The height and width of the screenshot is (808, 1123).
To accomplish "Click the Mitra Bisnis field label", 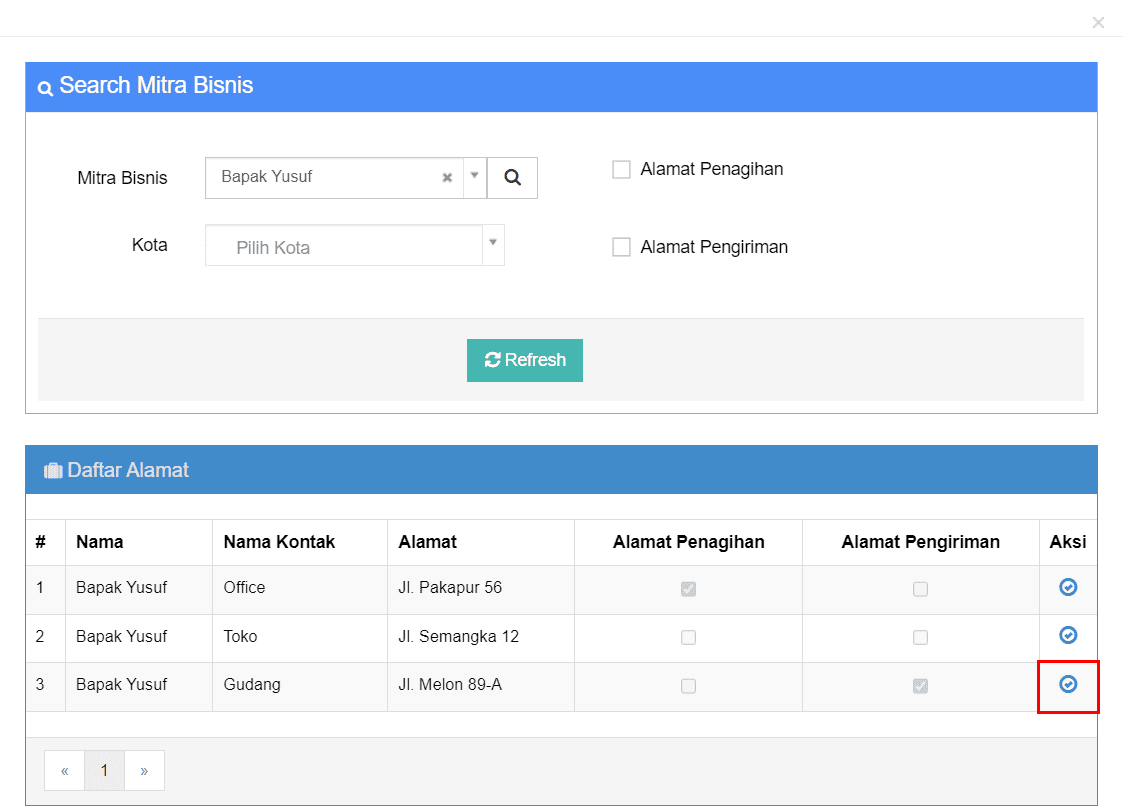I will [122, 178].
